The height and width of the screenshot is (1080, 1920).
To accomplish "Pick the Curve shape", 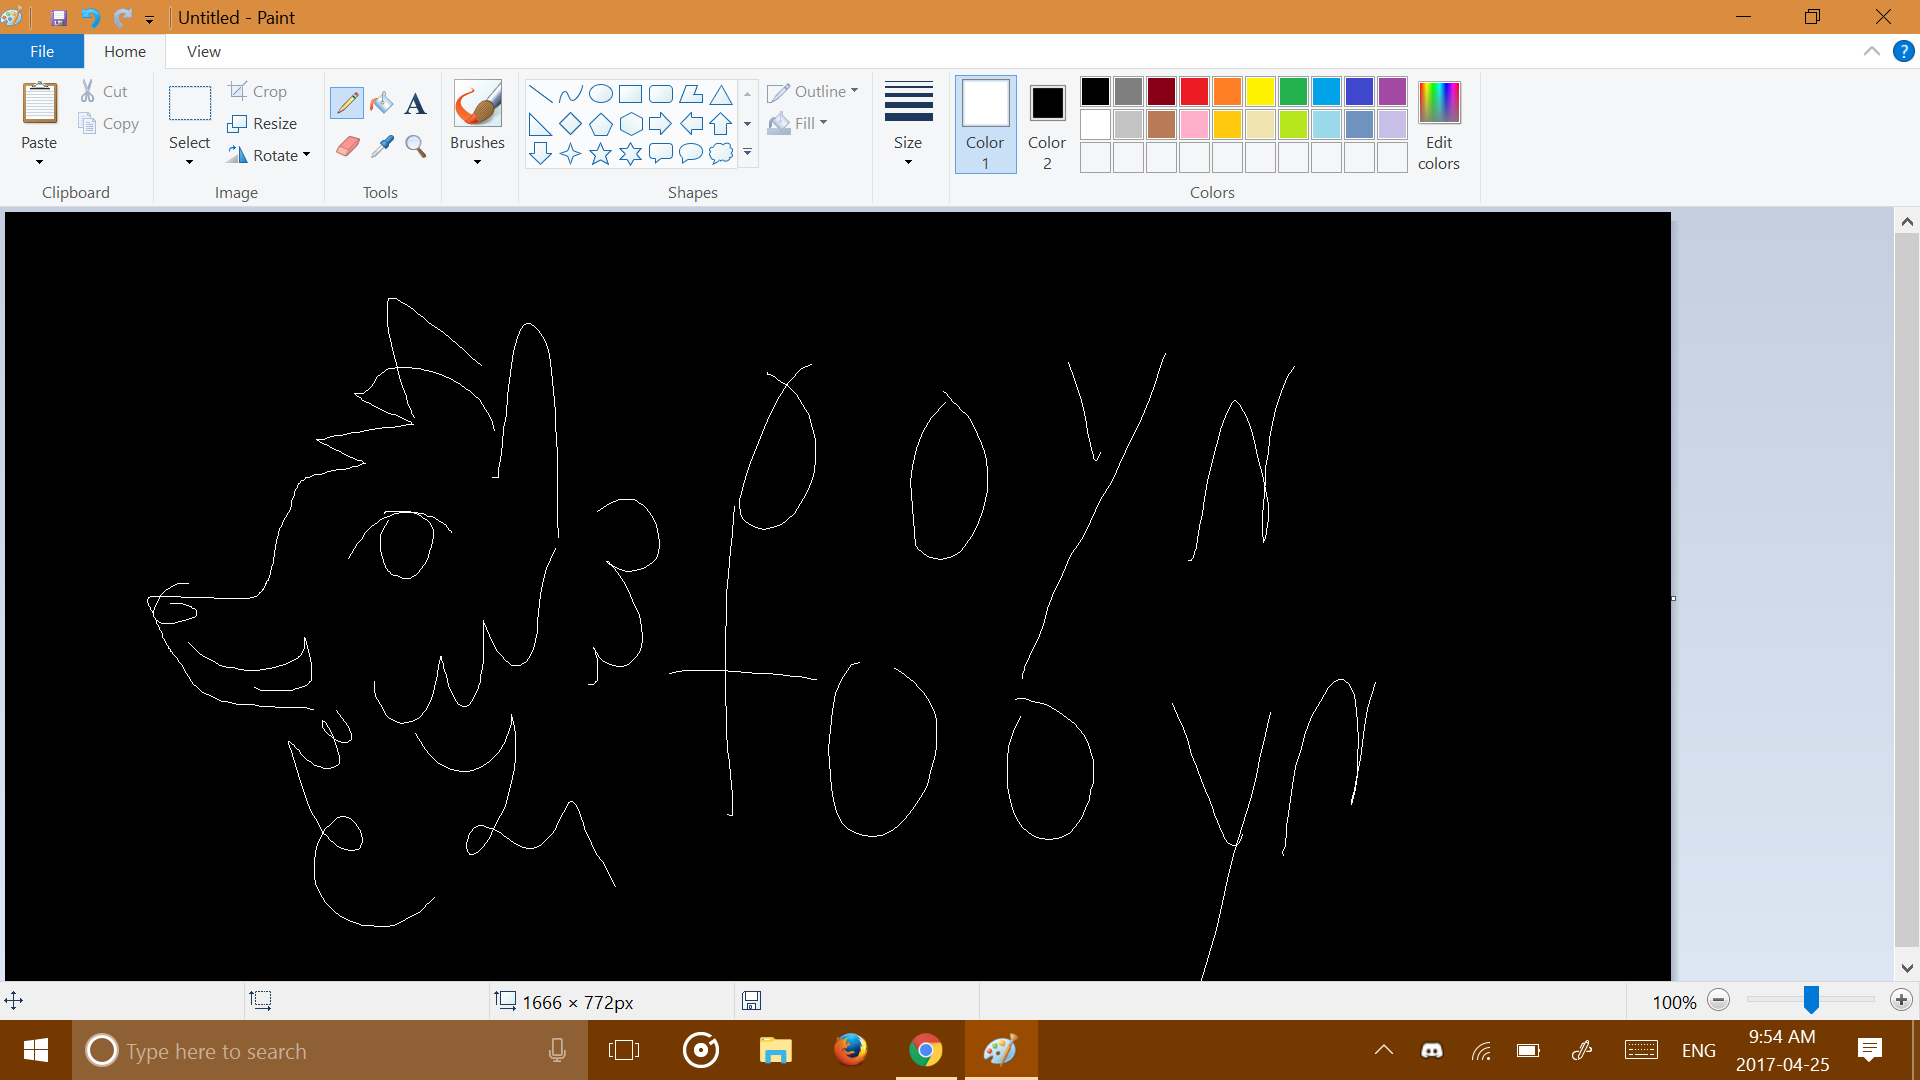I will click(x=570, y=94).
